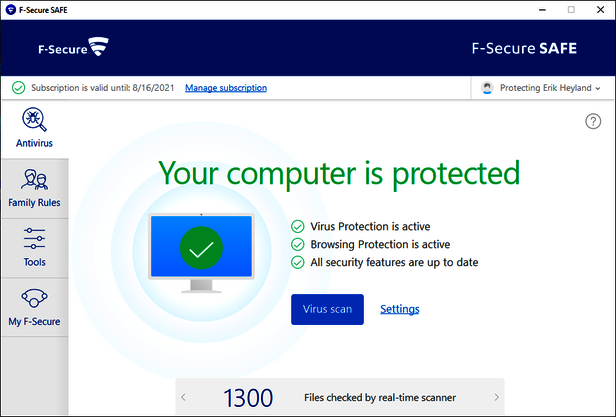This screenshot has height=417, width=616.
Task: Click the user avatar icon
Action: (487, 88)
